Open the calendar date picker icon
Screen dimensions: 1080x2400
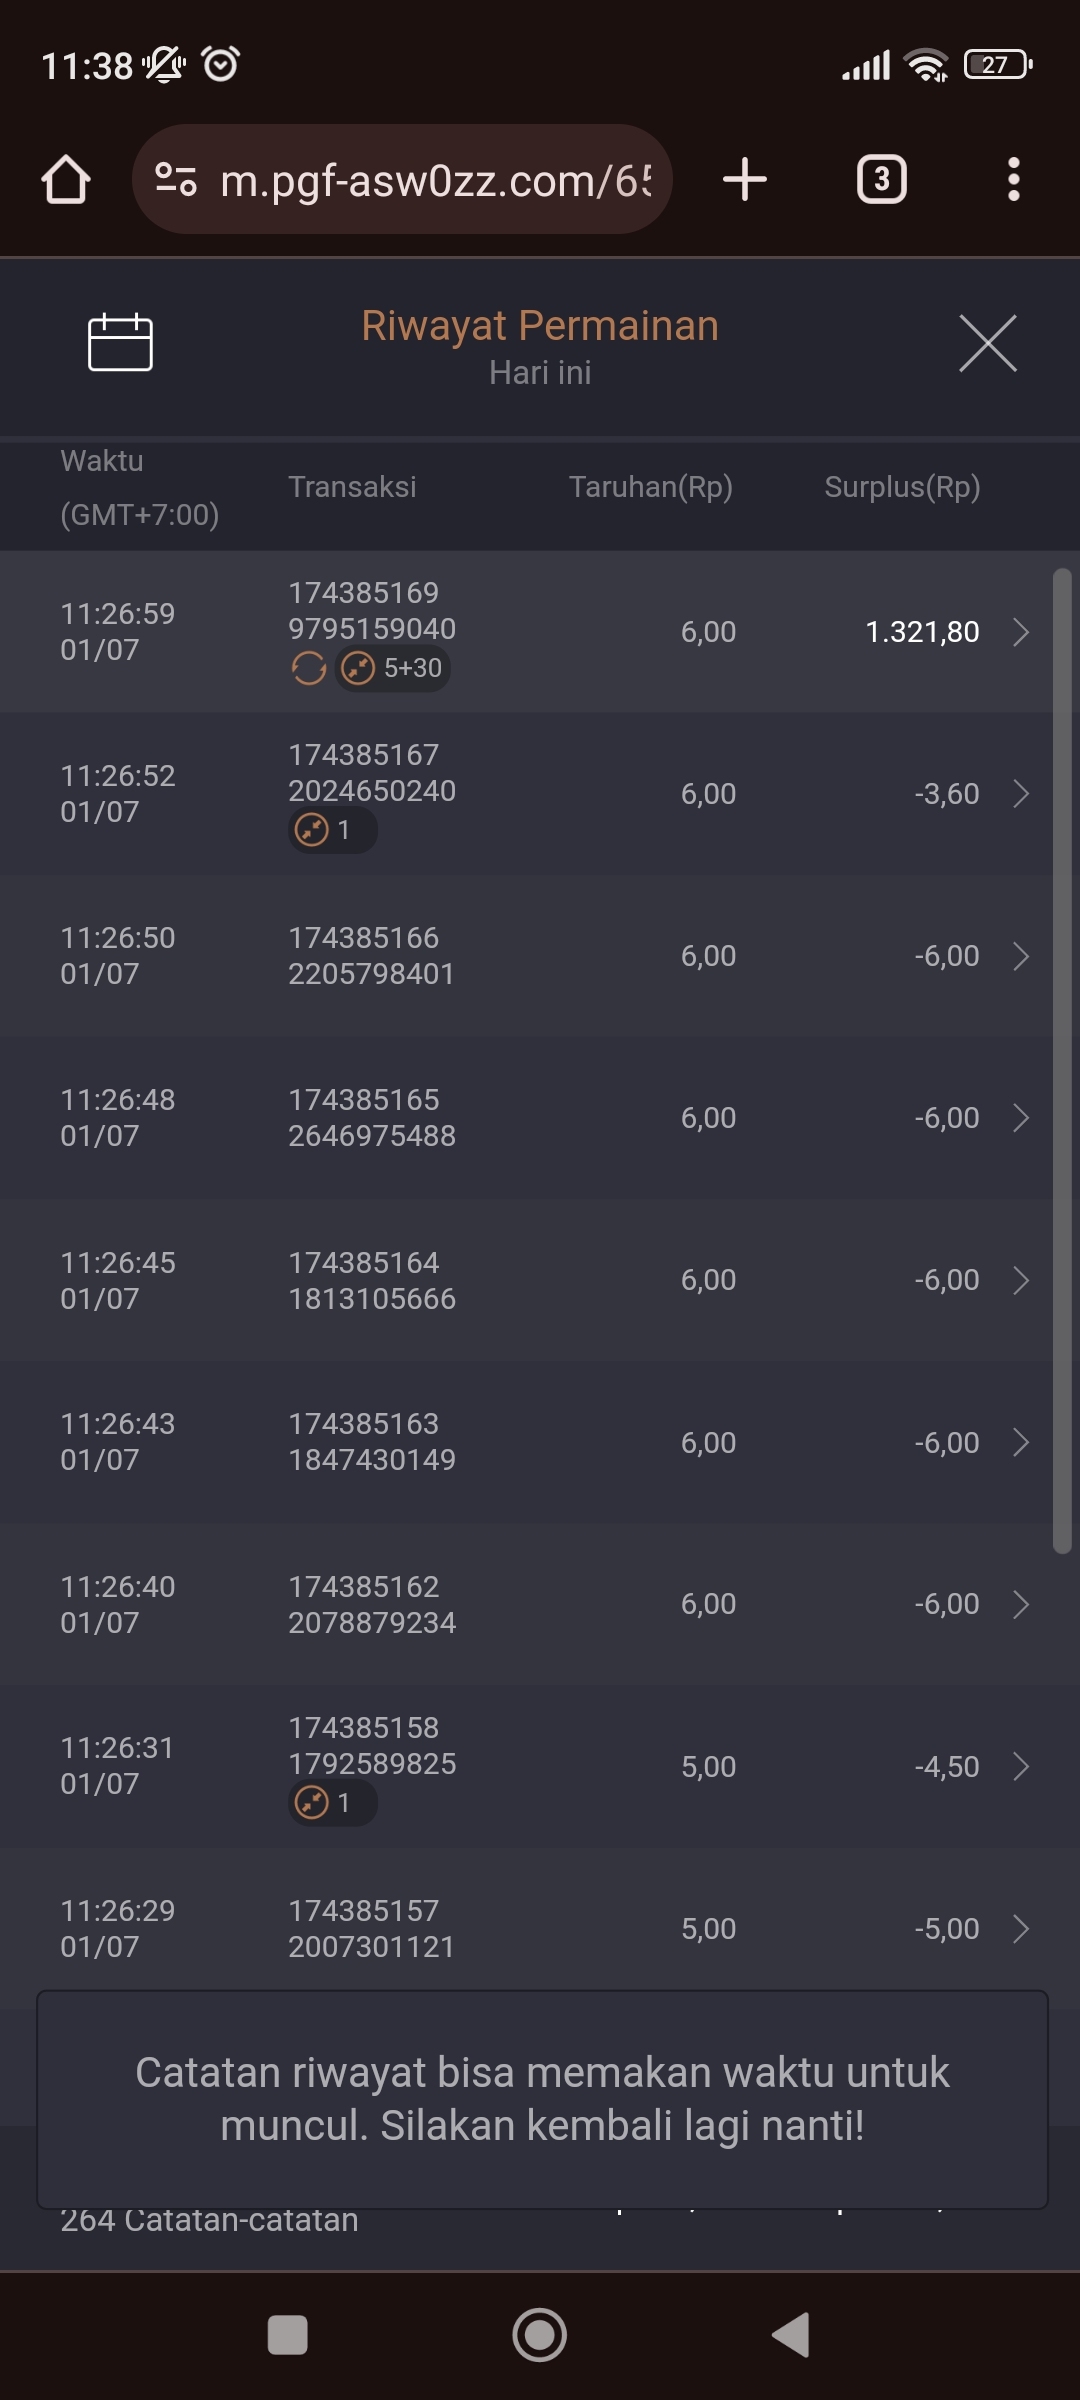pyautogui.click(x=120, y=343)
